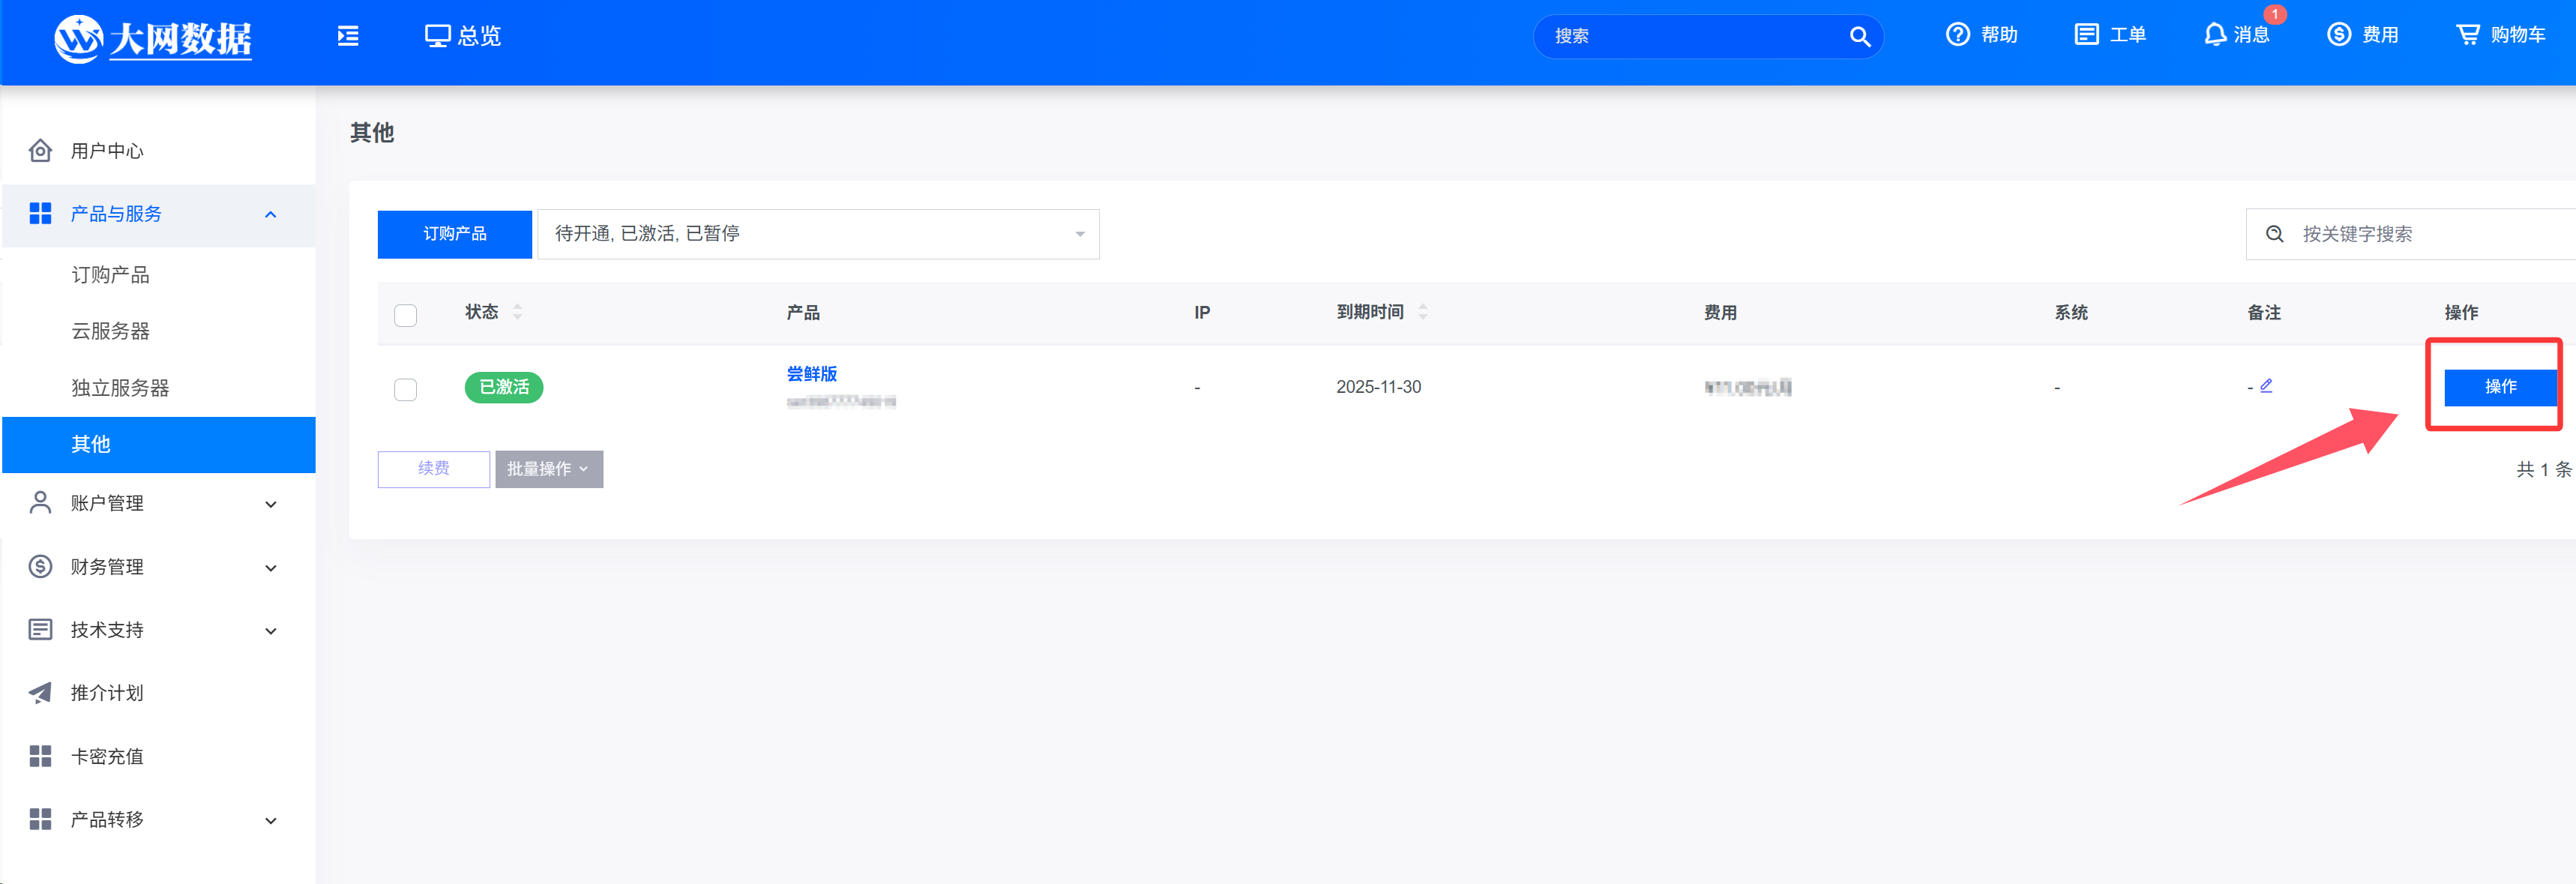Click the fees dollar icon in header
Viewport: 2576px width, 884px height.
2339,35
